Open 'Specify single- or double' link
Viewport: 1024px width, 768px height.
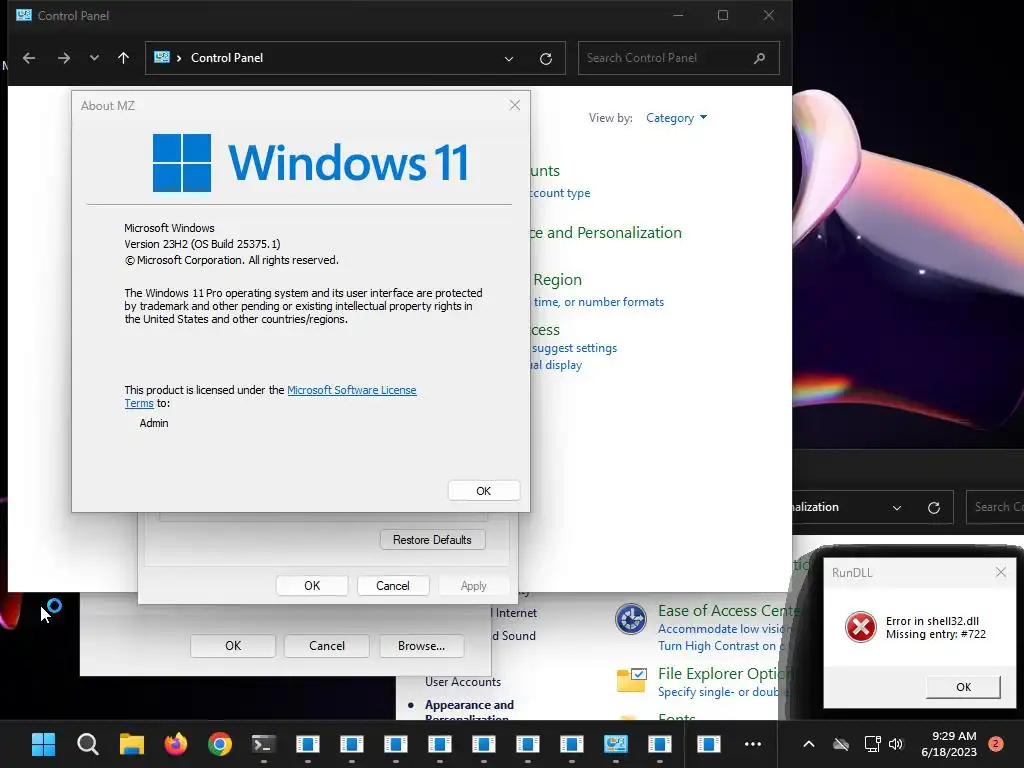click(x=722, y=692)
